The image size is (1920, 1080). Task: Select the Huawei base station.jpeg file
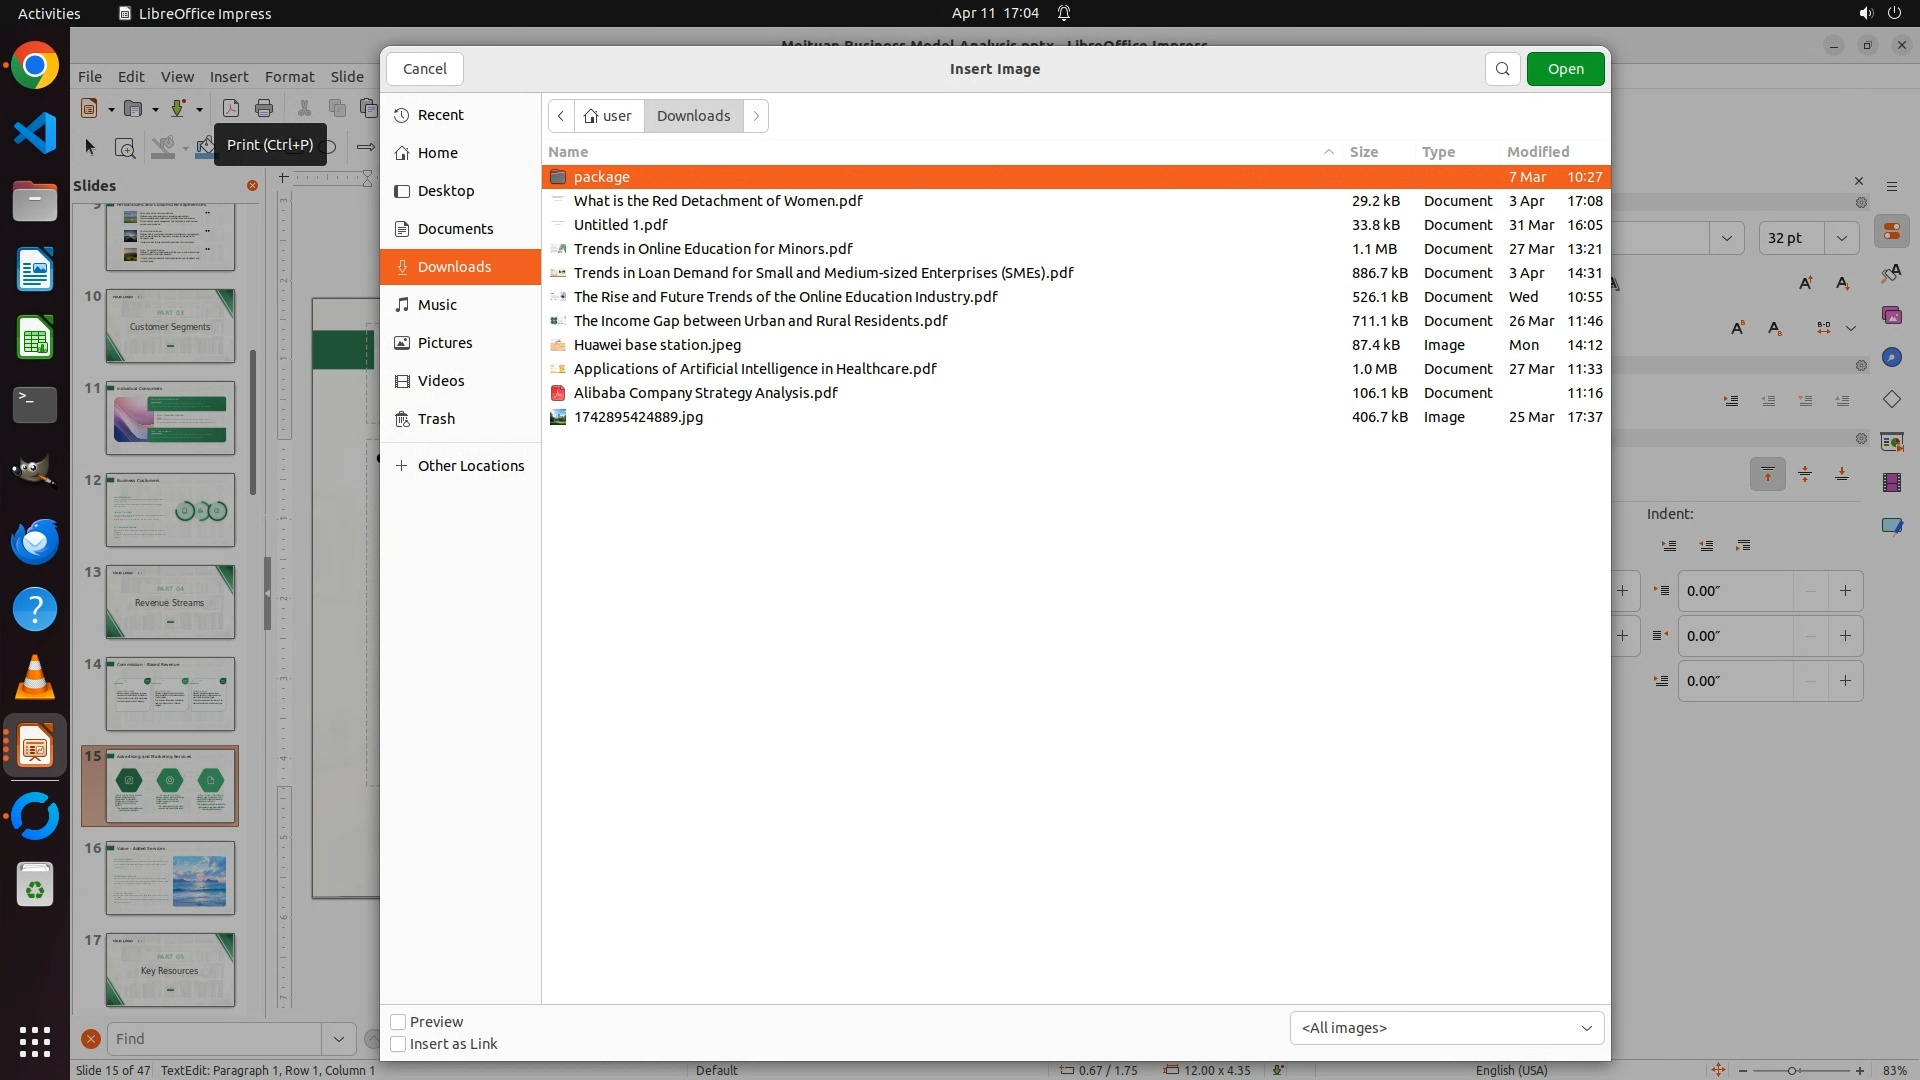coord(657,345)
